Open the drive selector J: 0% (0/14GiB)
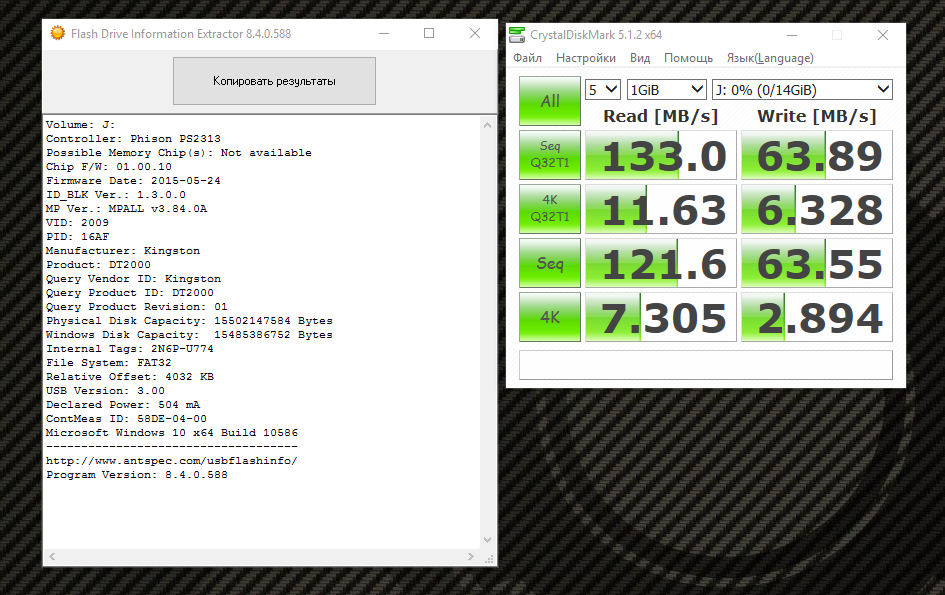945x595 pixels. (802, 90)
